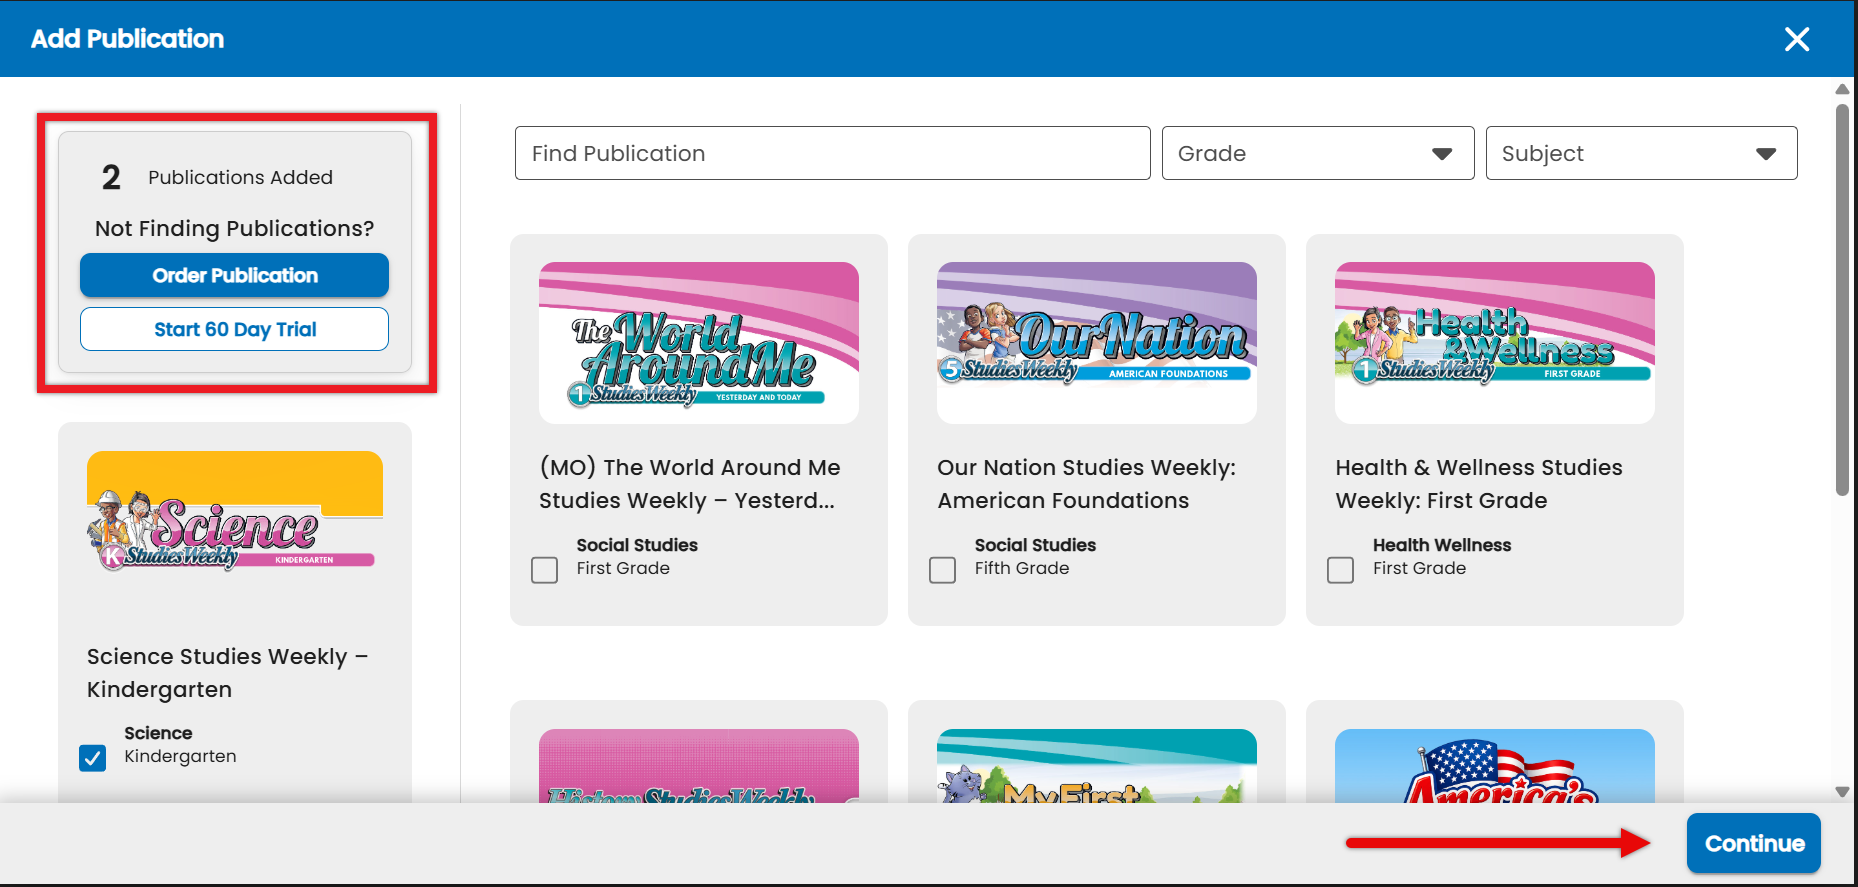This screenshot has height=887, width=1858.
Task: Click title 'Our Nation Studies Weekly: American Foundations'
Action: click(x=1087, y=484)
